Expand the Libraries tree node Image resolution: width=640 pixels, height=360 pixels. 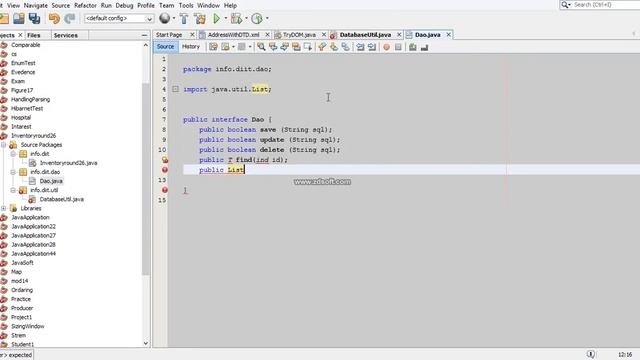4,209
